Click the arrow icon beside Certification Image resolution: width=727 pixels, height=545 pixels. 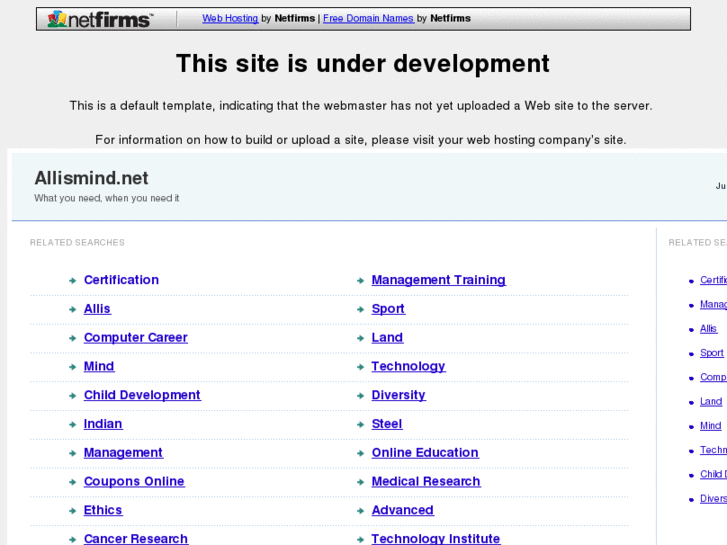(x=72, y=281)
